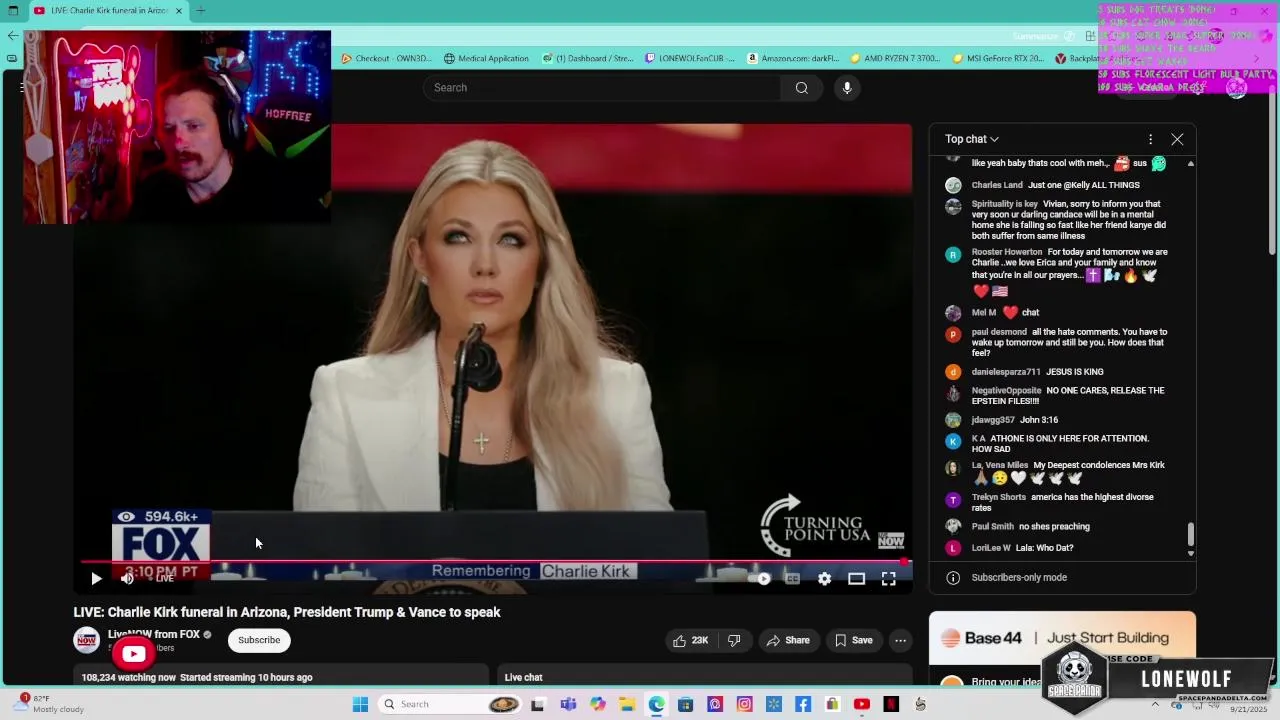1280x720 pixels.
Task: Open Windows Start menu
Action: point(360,704)
